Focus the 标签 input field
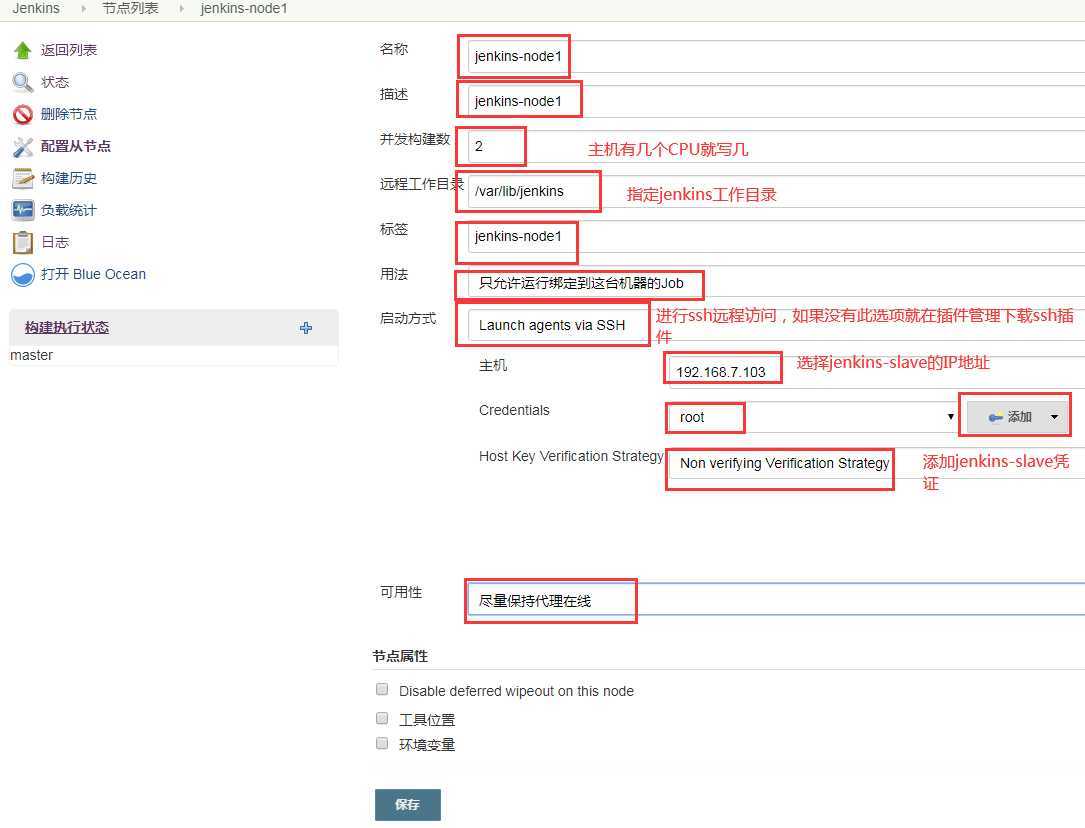This screenshot has height=828, width=1085. click(x=776, y=236)
